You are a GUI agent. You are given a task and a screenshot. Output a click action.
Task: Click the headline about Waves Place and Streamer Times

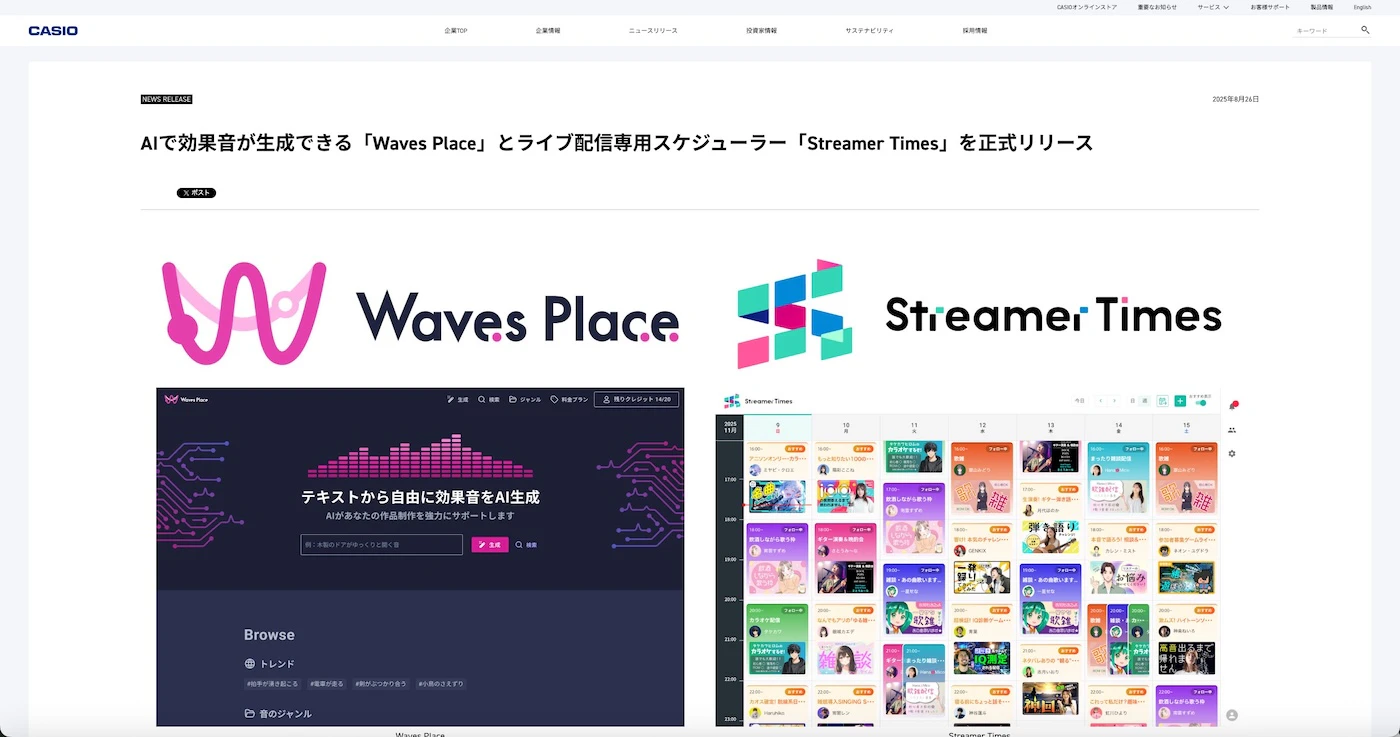617,143
